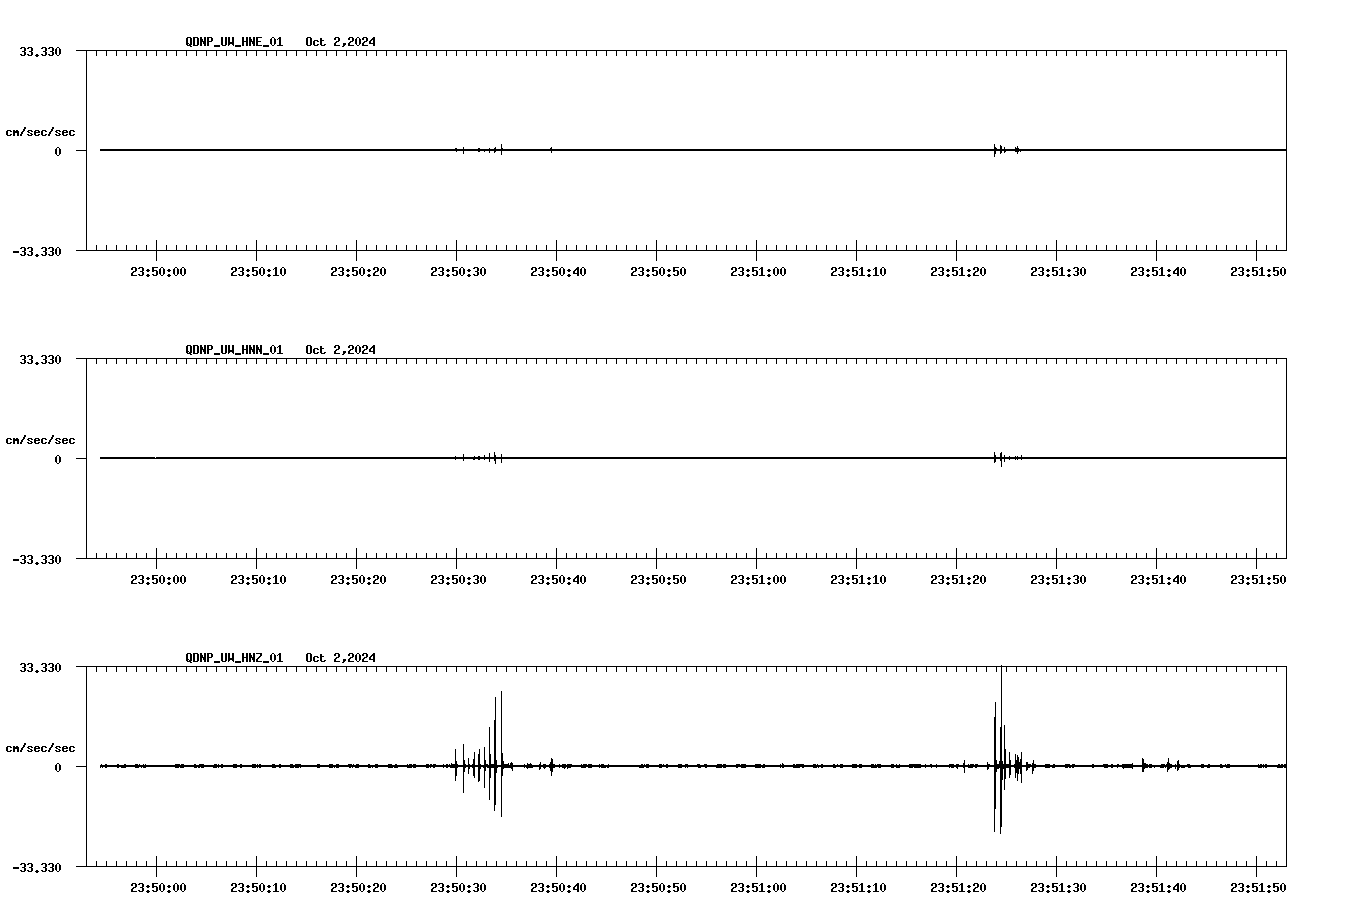Click the 23:51:10 time label on HNN plot
This screenshot has width=1358, height=924.
point(858,580)
